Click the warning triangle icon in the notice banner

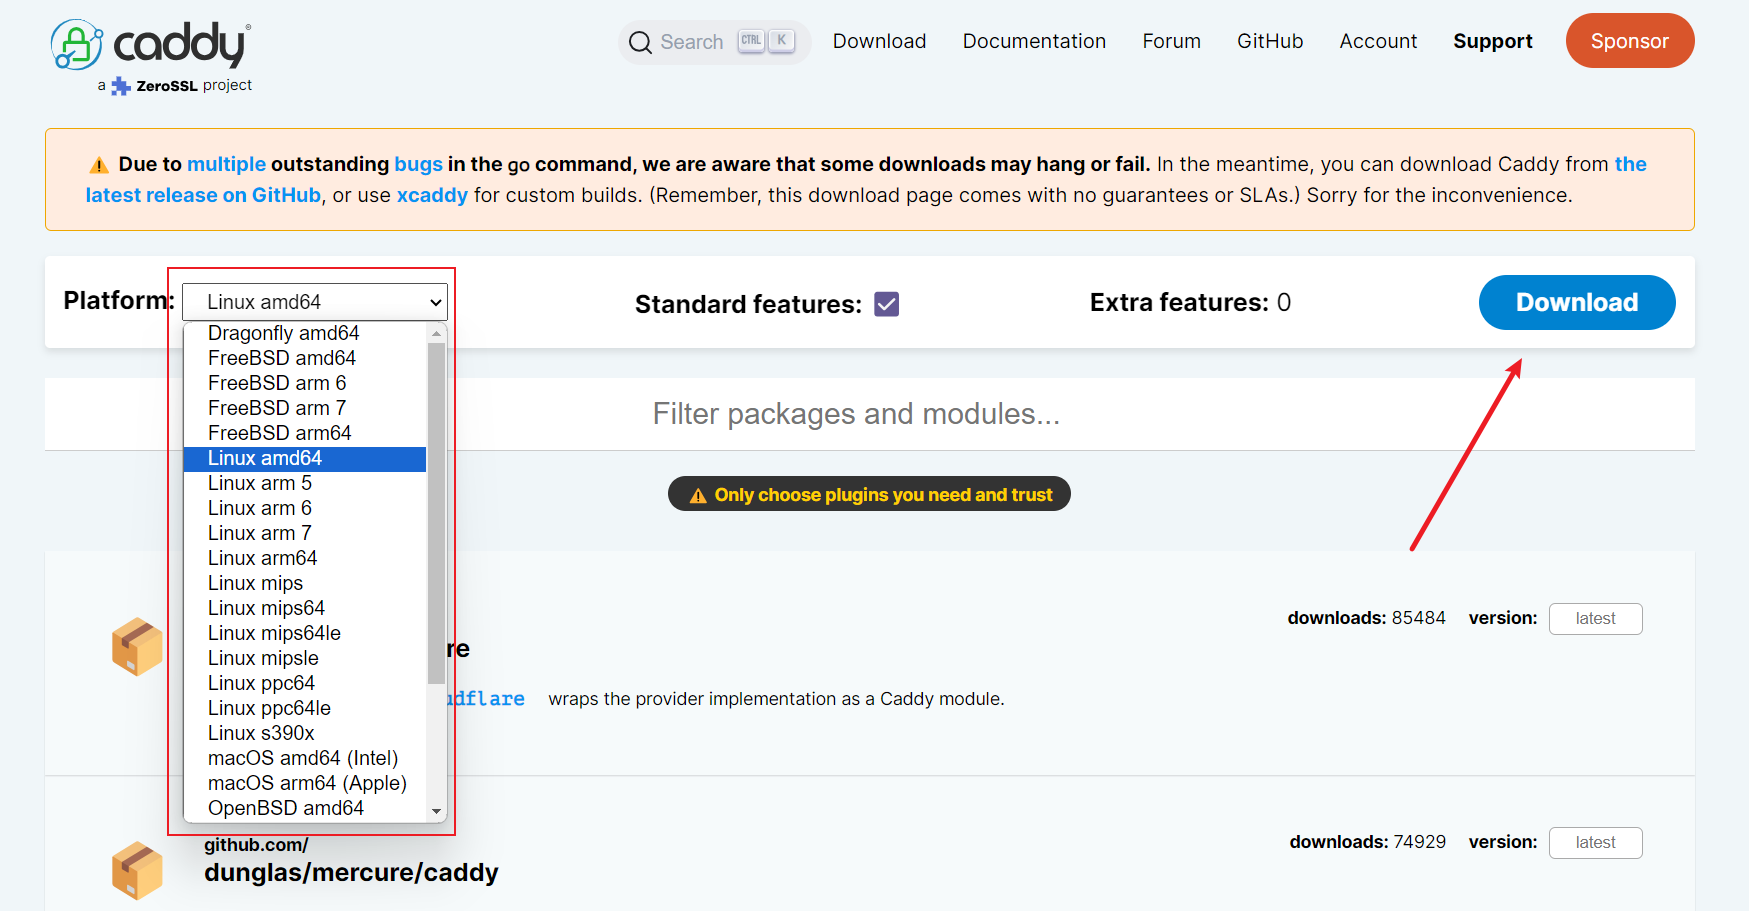99,165
